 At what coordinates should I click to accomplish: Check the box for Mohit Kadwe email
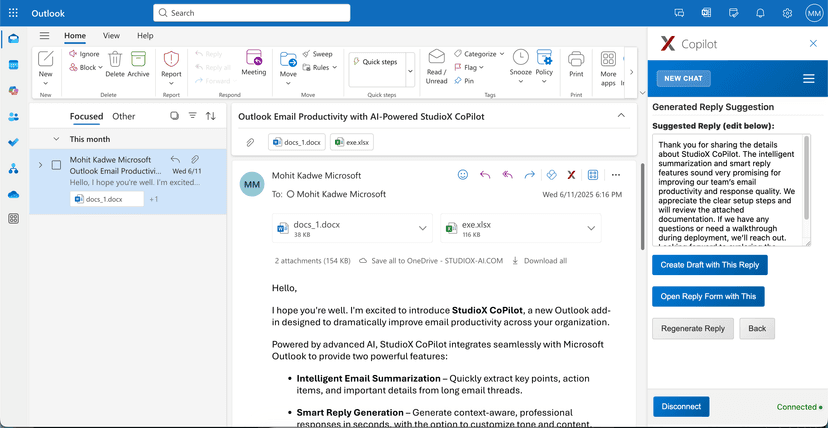coord(56,165)
